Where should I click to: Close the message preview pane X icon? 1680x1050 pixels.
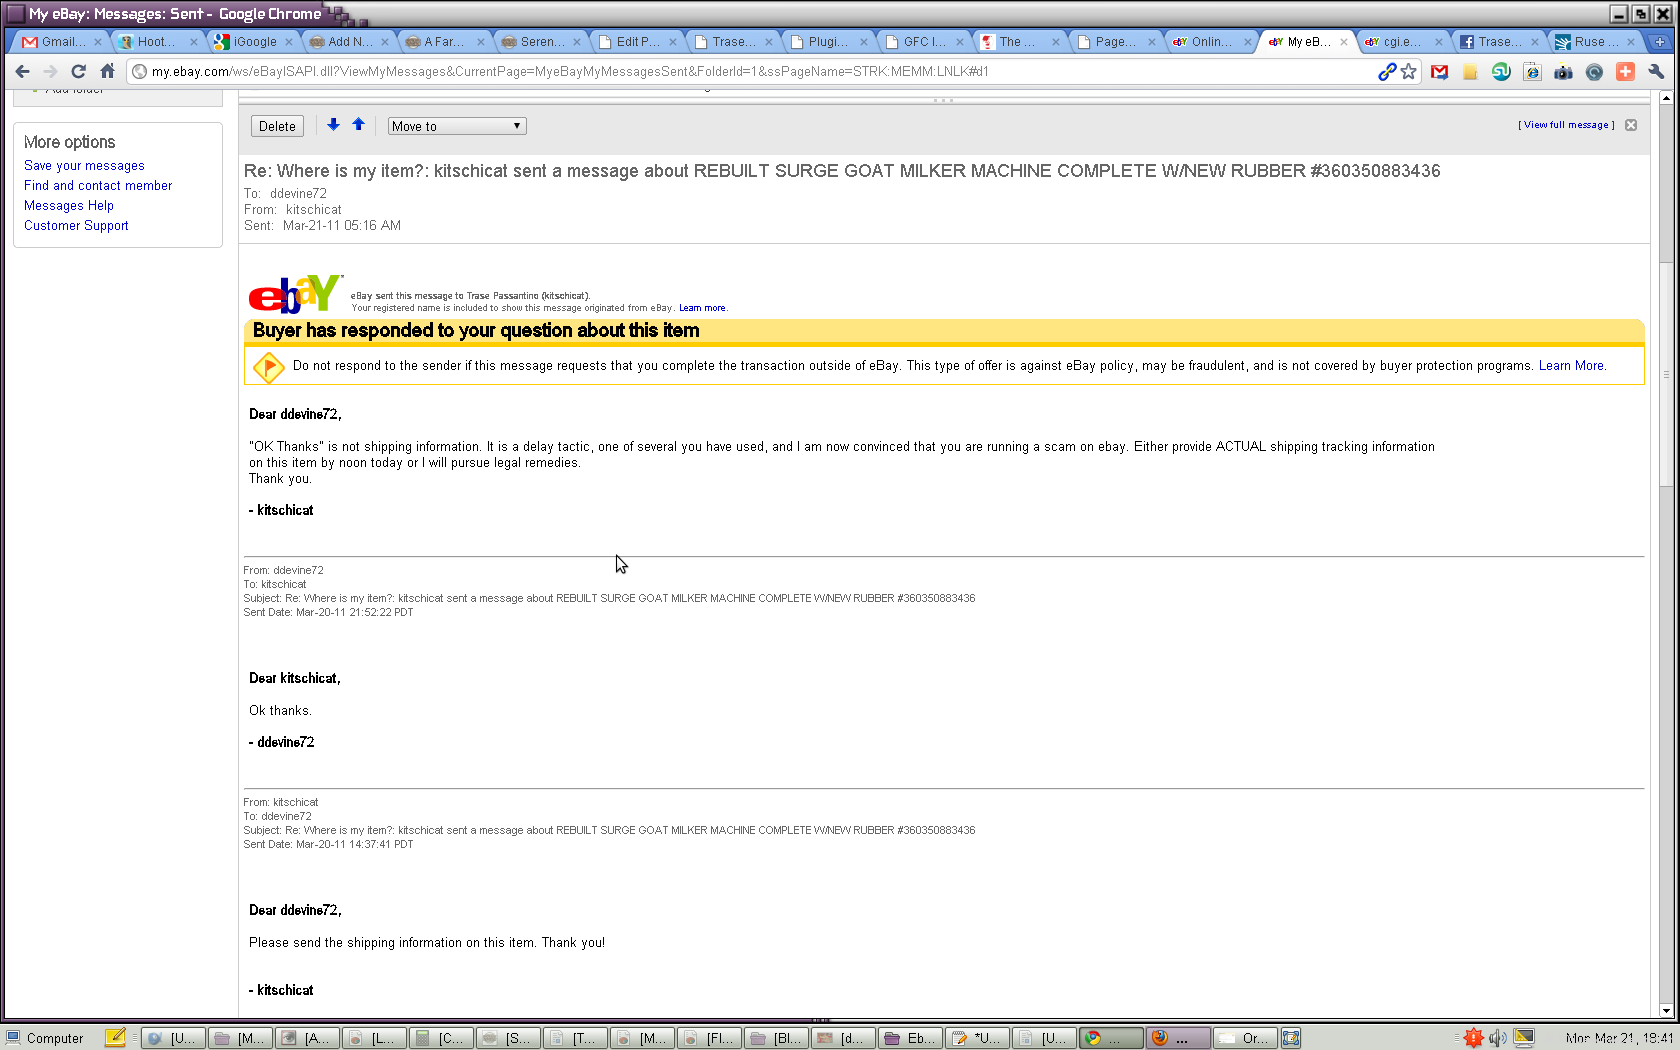coord(1631,125)
